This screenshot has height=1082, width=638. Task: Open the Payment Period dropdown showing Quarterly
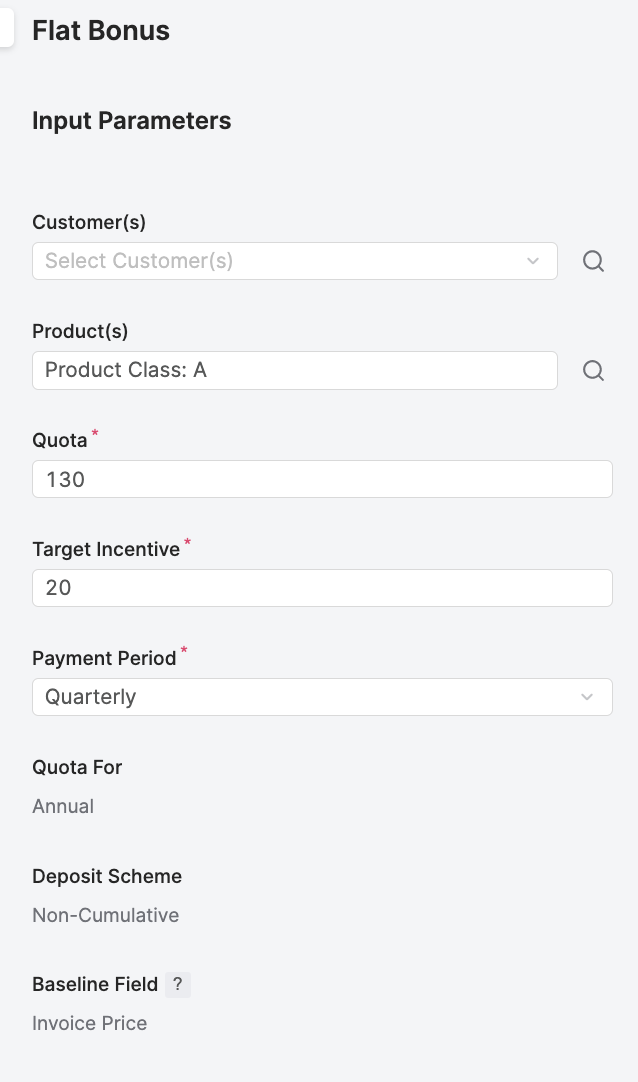tap(322, 697)
